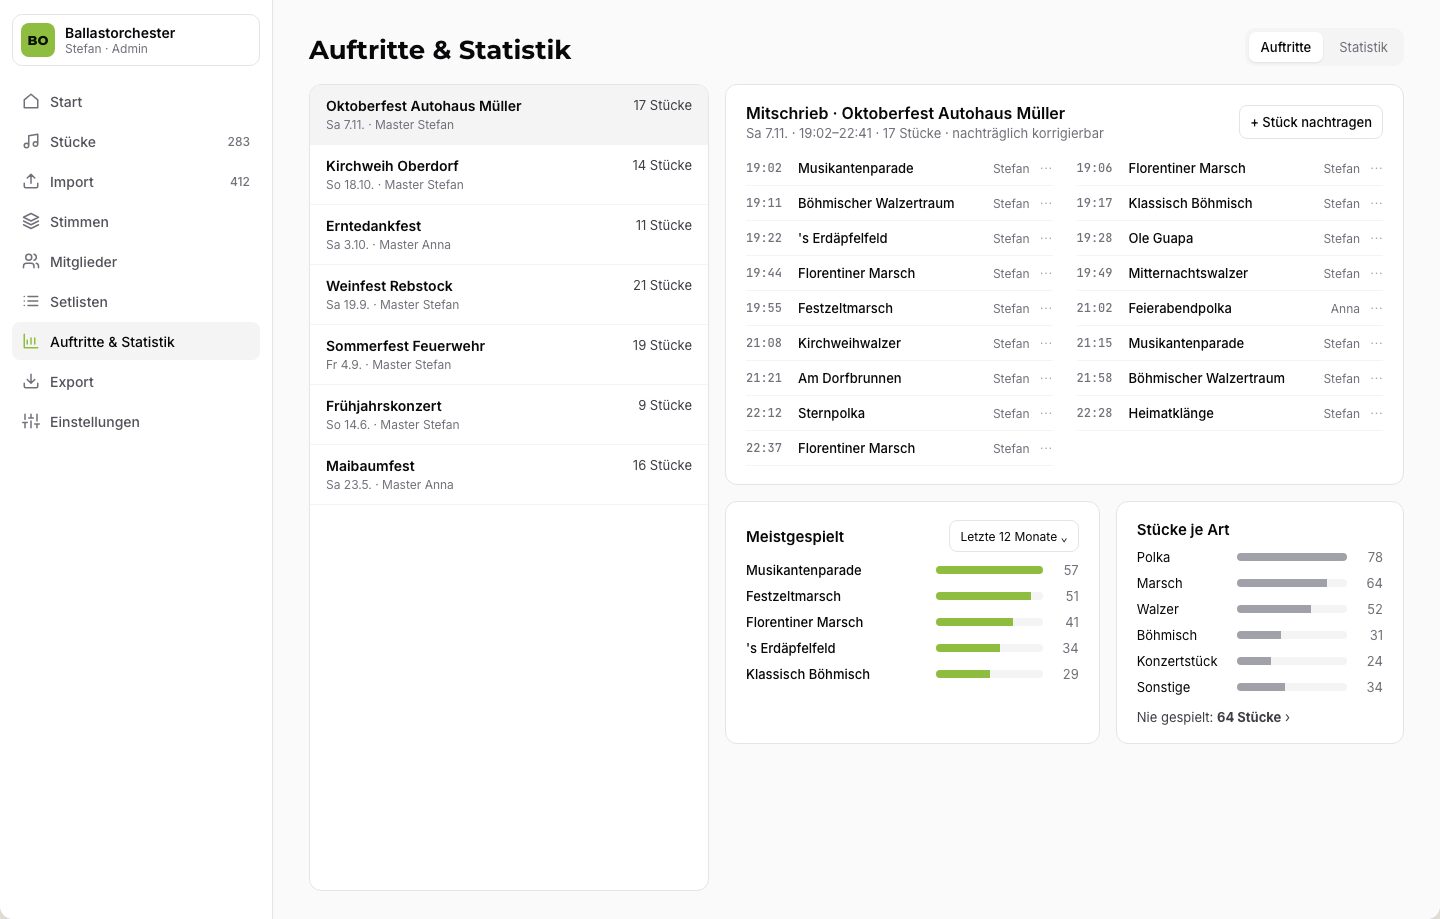Select the Erntedankfest performance row
Screen dimensions: 1440x919
(509, 235)
